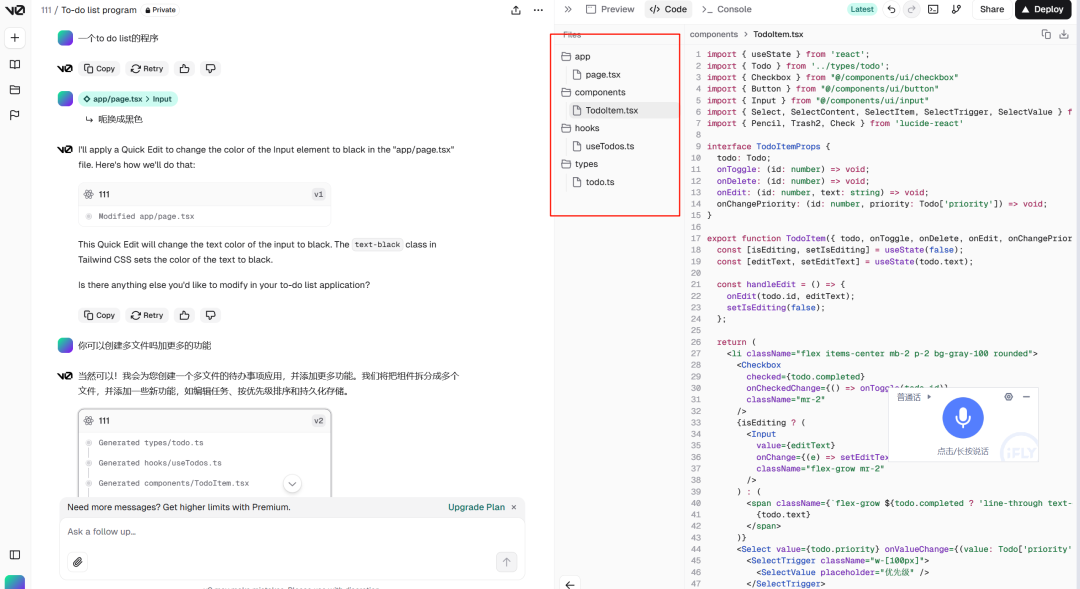The image size is (1080, 589).
Task: Select useTodos.ts in the file tree
Action: point(608,145)
